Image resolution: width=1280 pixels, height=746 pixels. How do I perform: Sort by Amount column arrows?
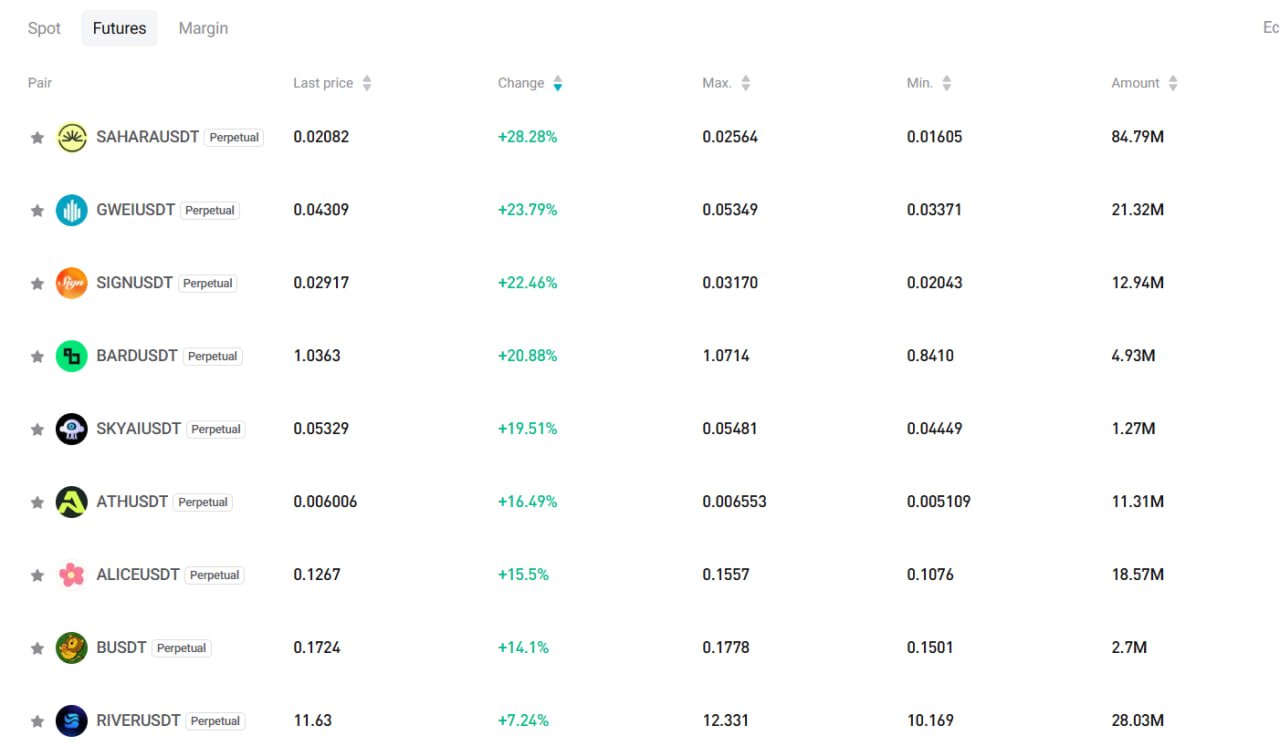click(1173, 84)
